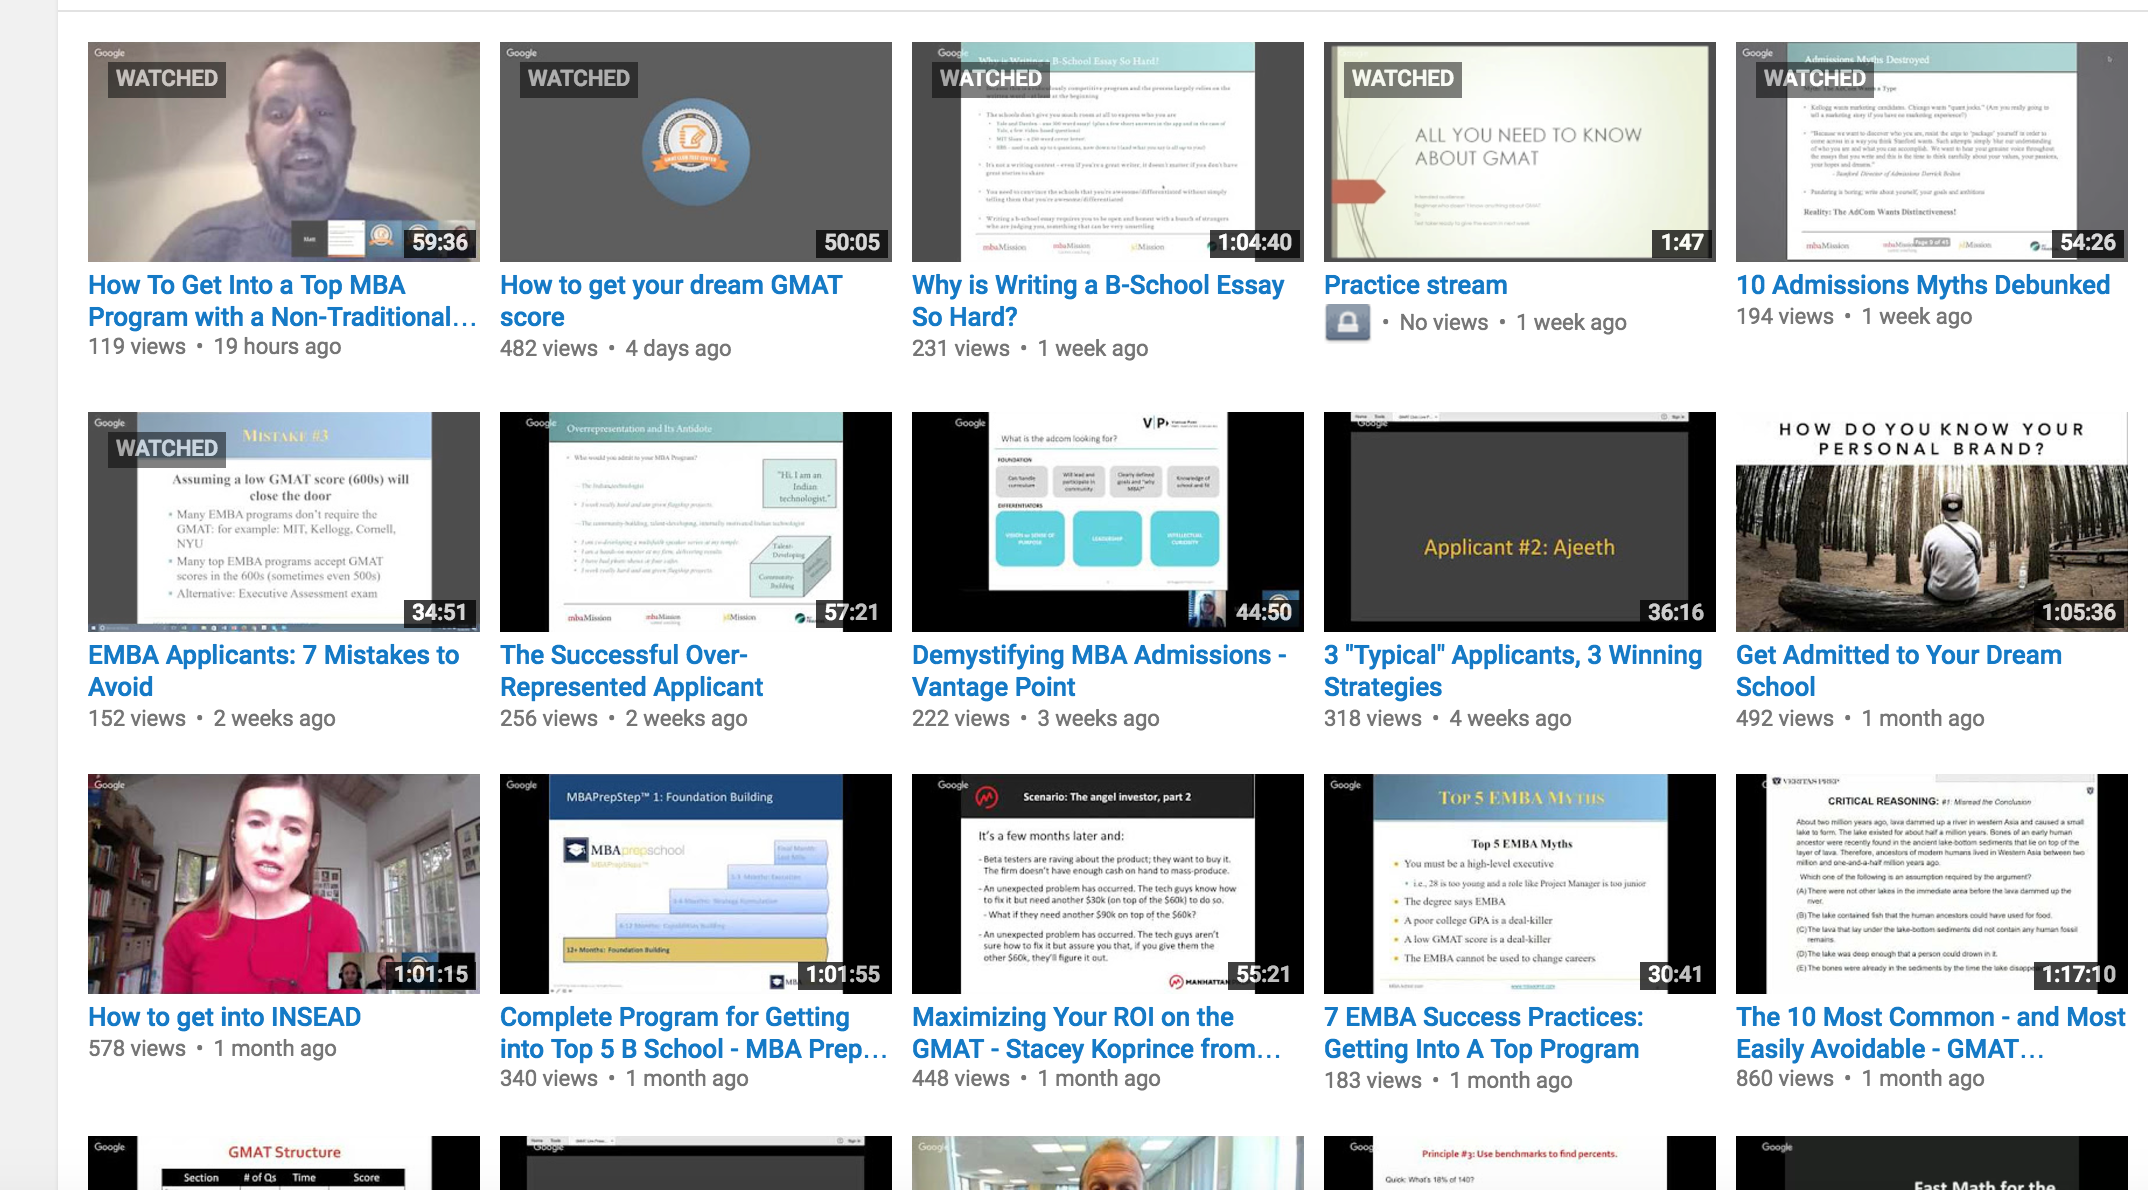This screenshot has height=1190, width=2148.
Task: Click WATCHED badge on 10 Admissions Myths thumbnail
Action: coord(1814,79)
